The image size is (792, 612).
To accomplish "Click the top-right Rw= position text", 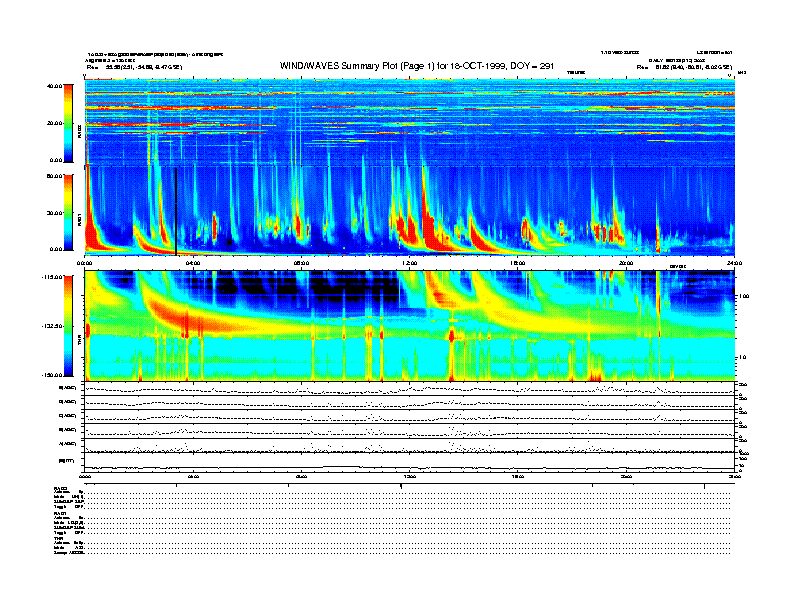I will (x=684, y=67).
